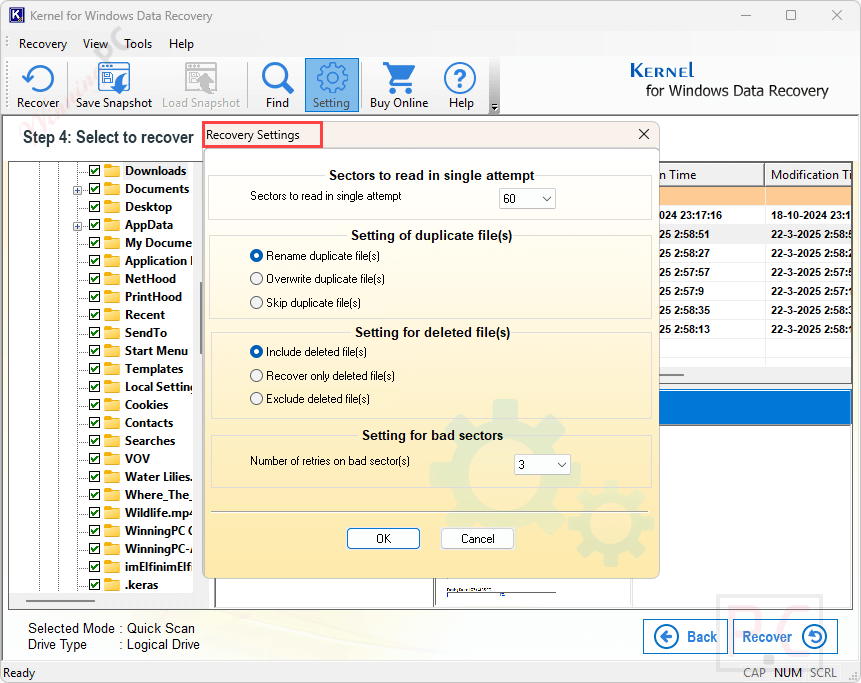
Task: Click the Cookies folder icon
Action: click(112, 405)
